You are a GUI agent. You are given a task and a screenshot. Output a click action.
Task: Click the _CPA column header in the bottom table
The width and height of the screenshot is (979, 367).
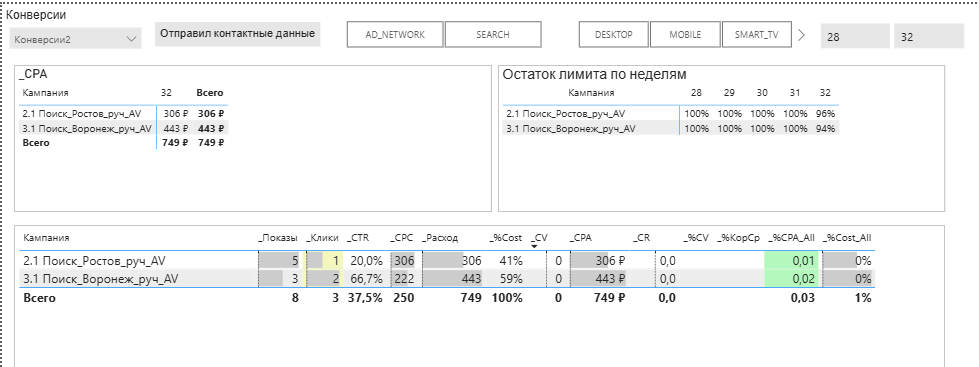580,238
